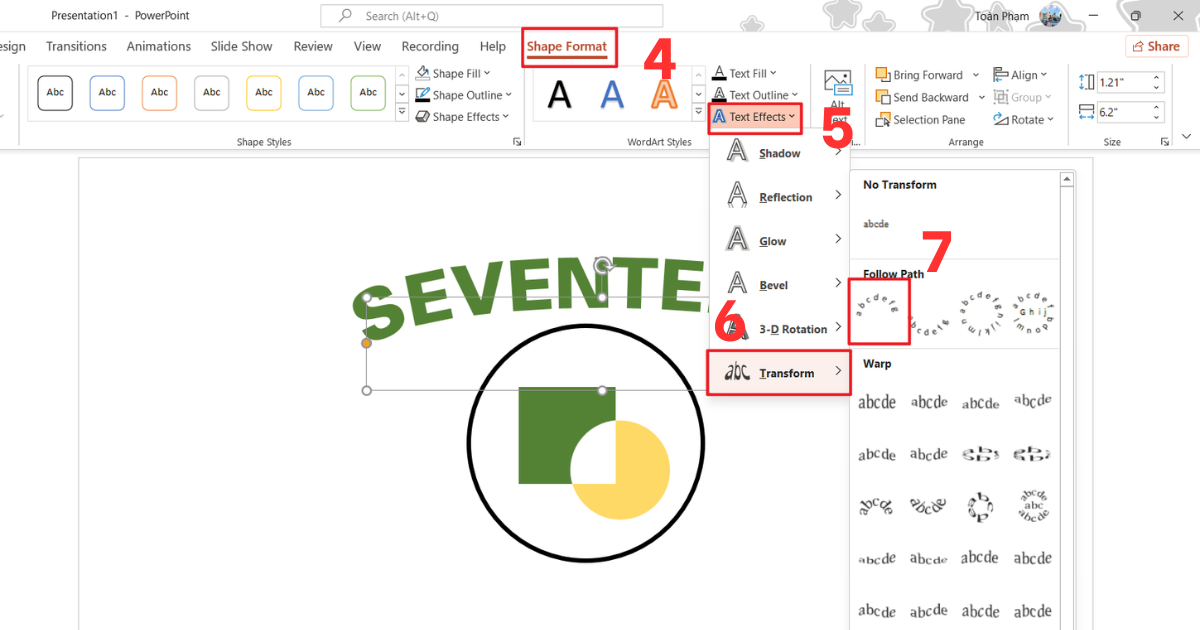1200x630 pixels.
Task: Open the Animations ribbon tab
Action: coord(158,46)
